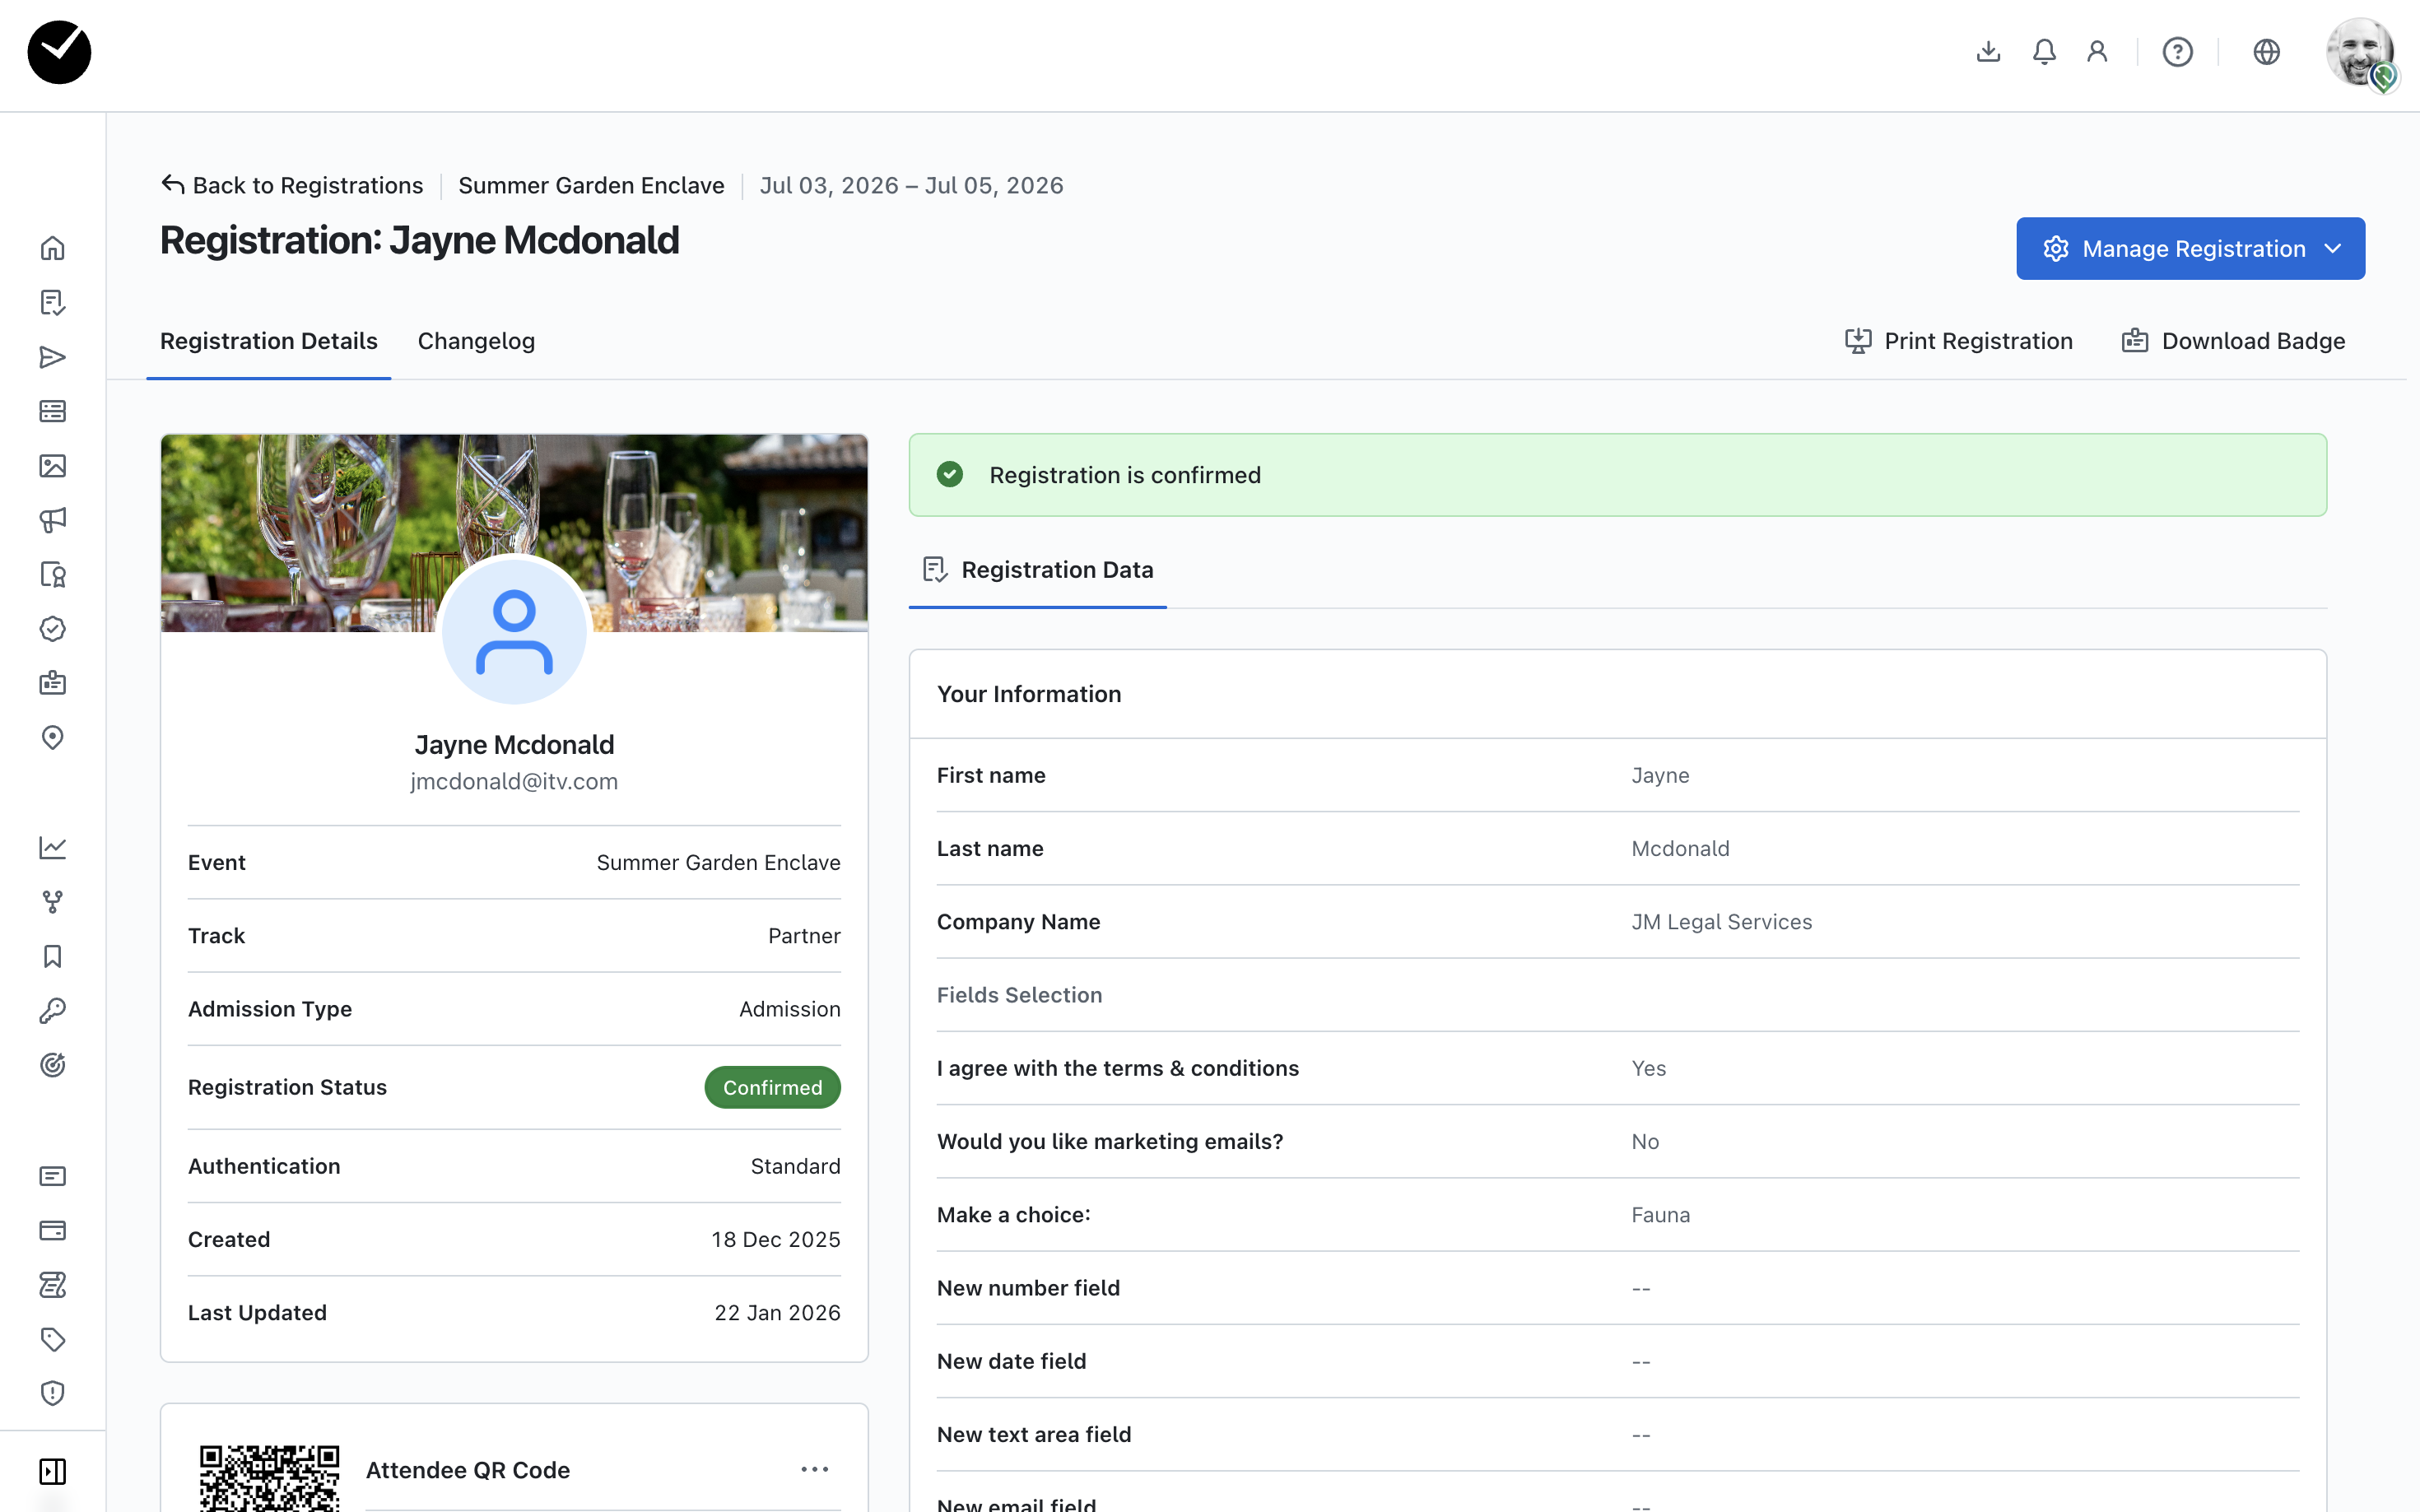Open the image gallery sidebar icon
This screenshot has width=2420, height=1512.
pos(53,466)
